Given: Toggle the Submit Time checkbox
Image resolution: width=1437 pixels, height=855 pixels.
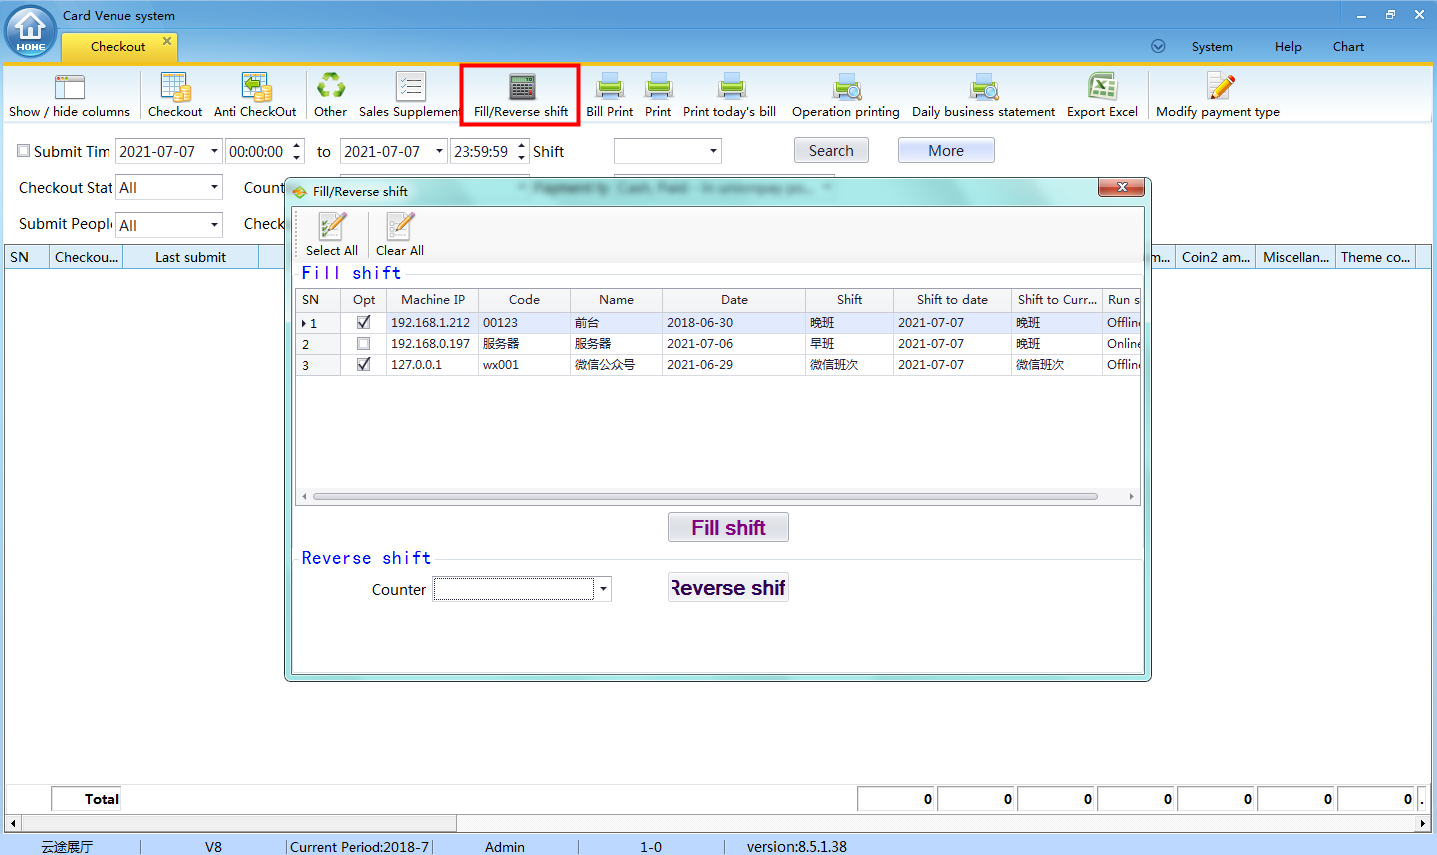Looking at the screenshot, I should [x=24, y=151].
